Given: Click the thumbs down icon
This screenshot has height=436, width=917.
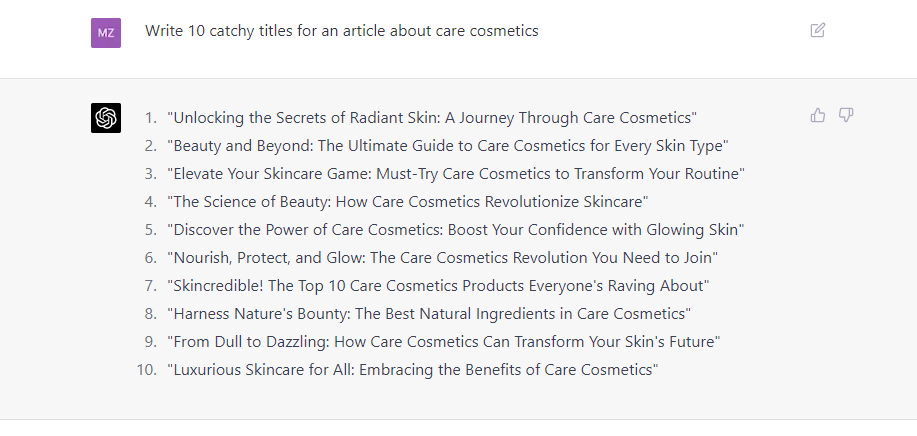Looking at the screenshot, I should (x=846, y=115).
